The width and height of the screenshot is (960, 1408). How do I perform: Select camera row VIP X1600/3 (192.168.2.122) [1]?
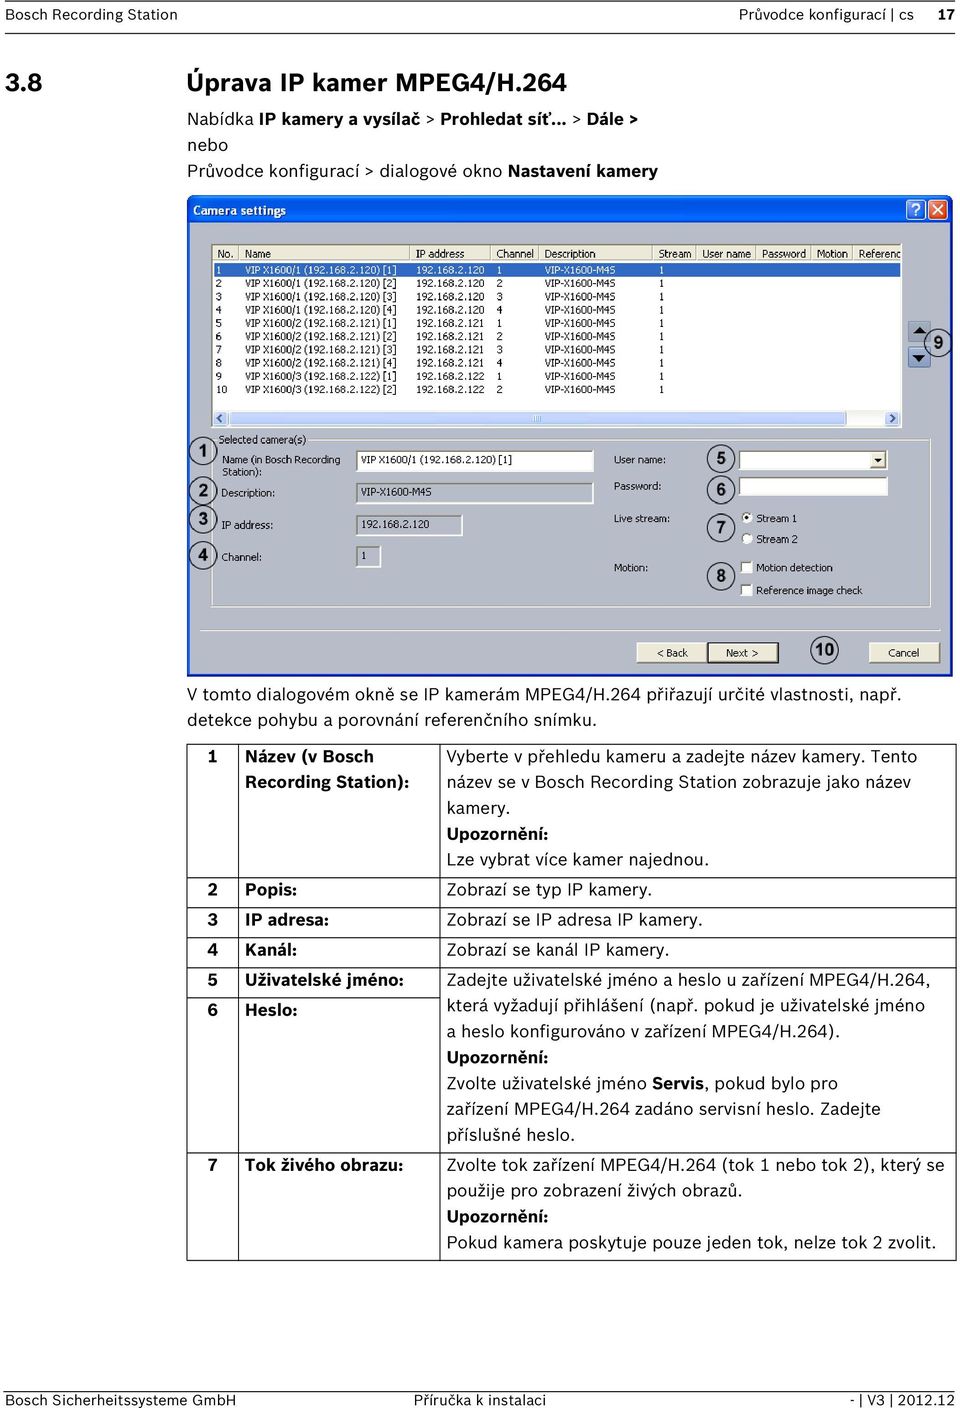pyautogui.click(x=557, y=377)
